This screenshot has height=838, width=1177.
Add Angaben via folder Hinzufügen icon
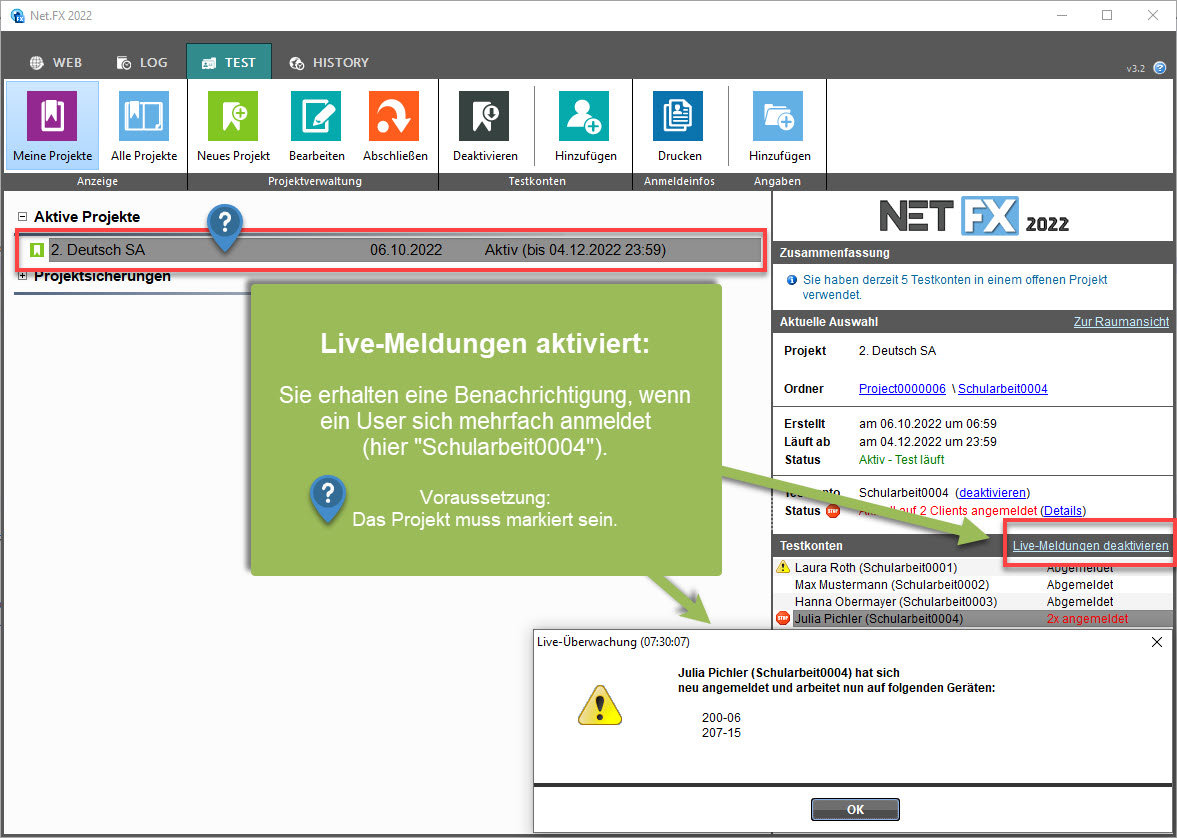[x=778, y=116]
